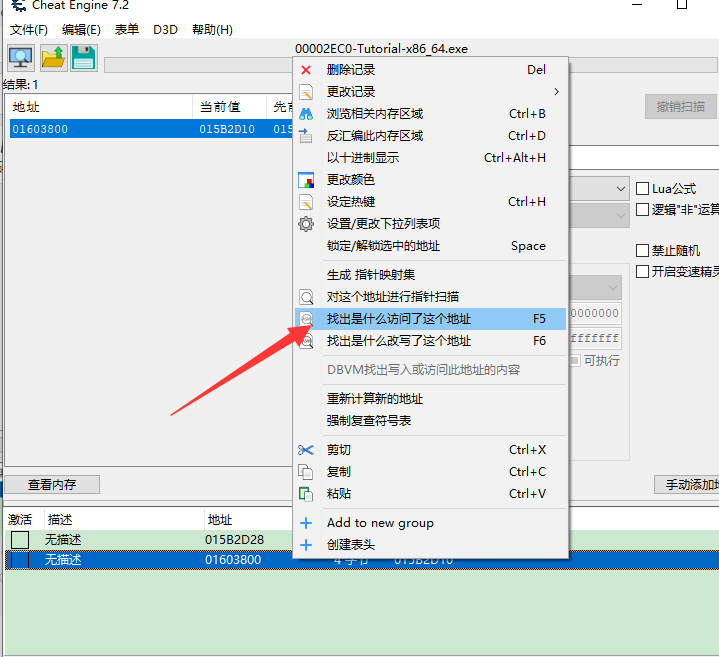Click the paste clipboard icon
The height and width of the screenshot is (657, 719).
(306, 494)
